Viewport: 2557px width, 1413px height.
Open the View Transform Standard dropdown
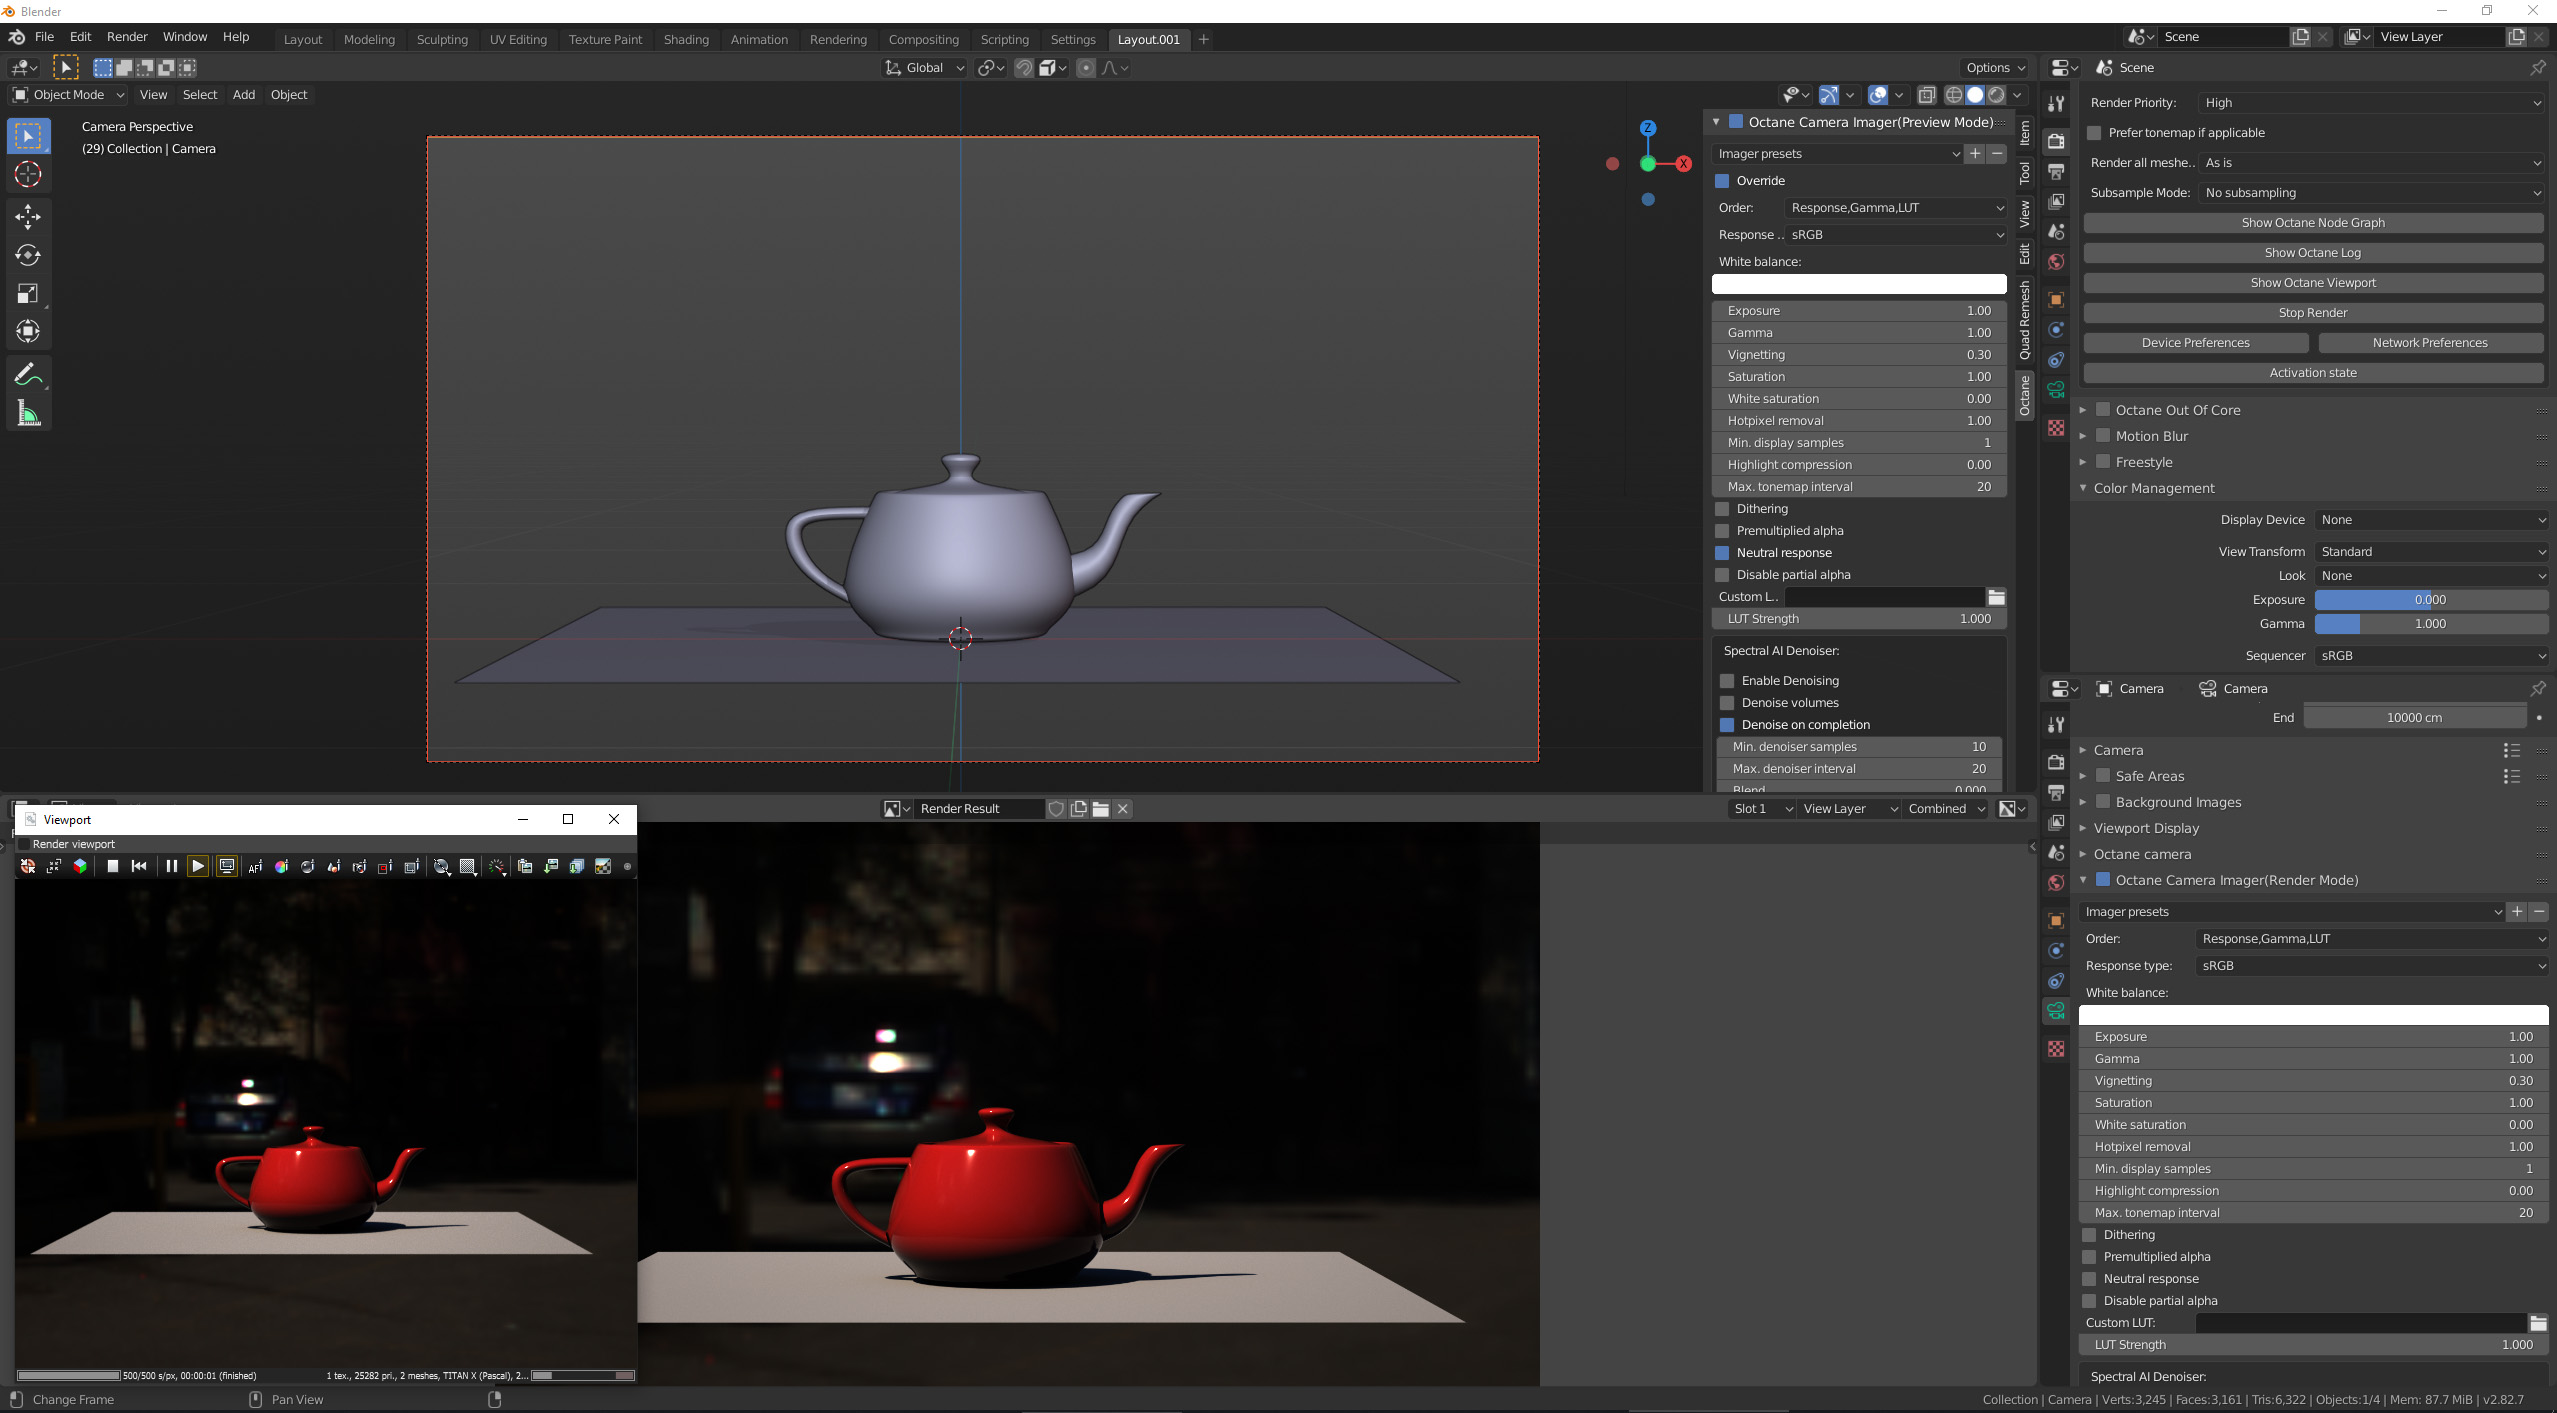click(2430, 552)
